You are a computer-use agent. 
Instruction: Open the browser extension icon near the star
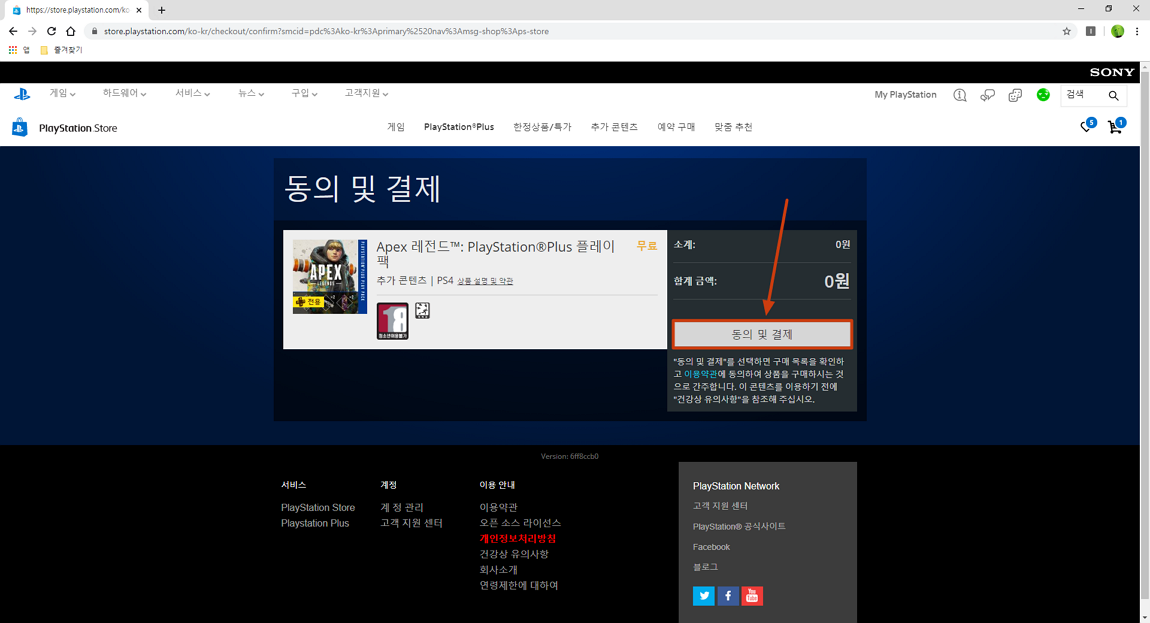[1091, 31]
